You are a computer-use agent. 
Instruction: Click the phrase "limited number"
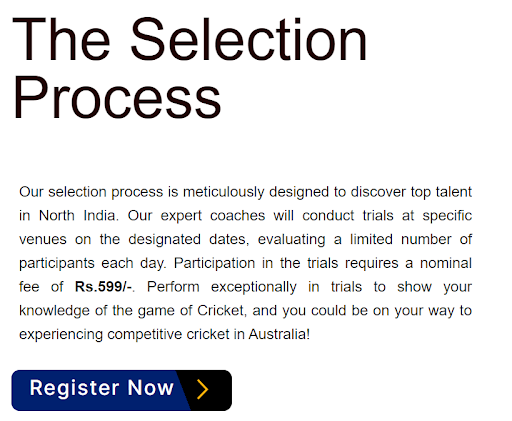pyautogui.click(x=401, y=239)
